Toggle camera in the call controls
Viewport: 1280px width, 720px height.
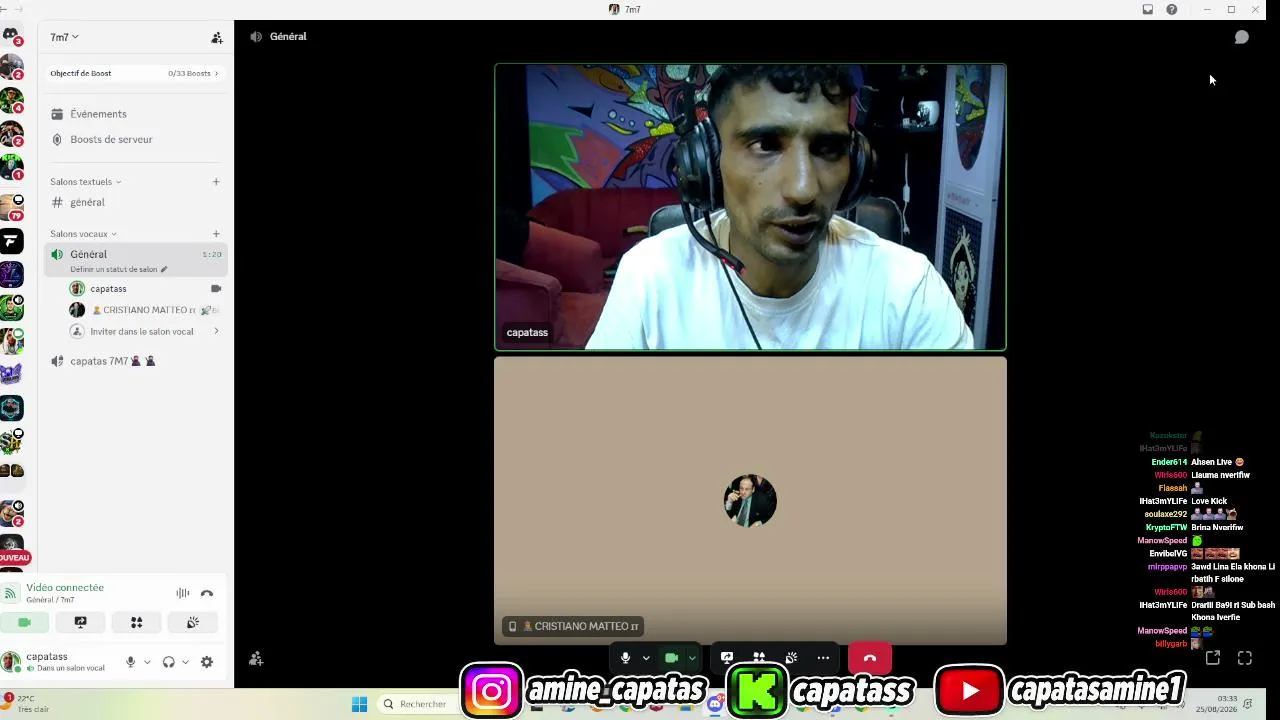pyautogui.click(x=671, y=658)
